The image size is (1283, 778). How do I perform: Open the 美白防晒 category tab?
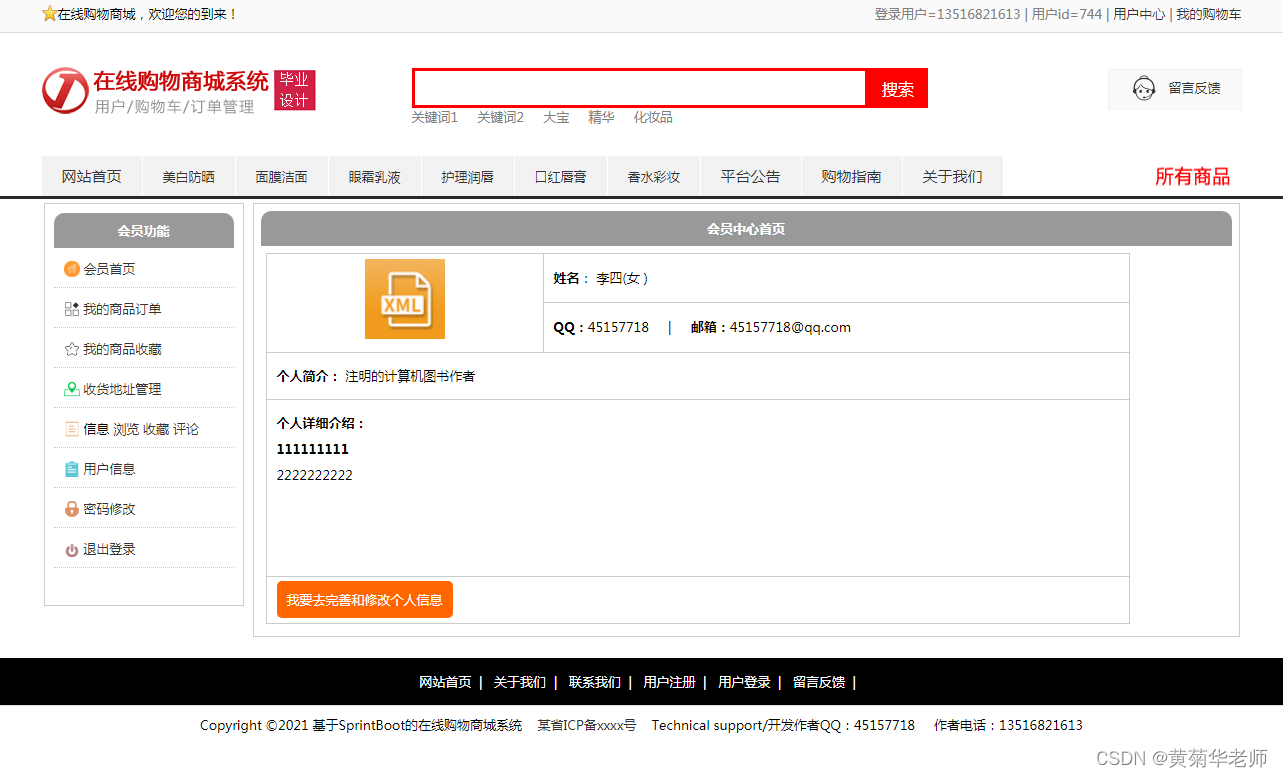189,177
